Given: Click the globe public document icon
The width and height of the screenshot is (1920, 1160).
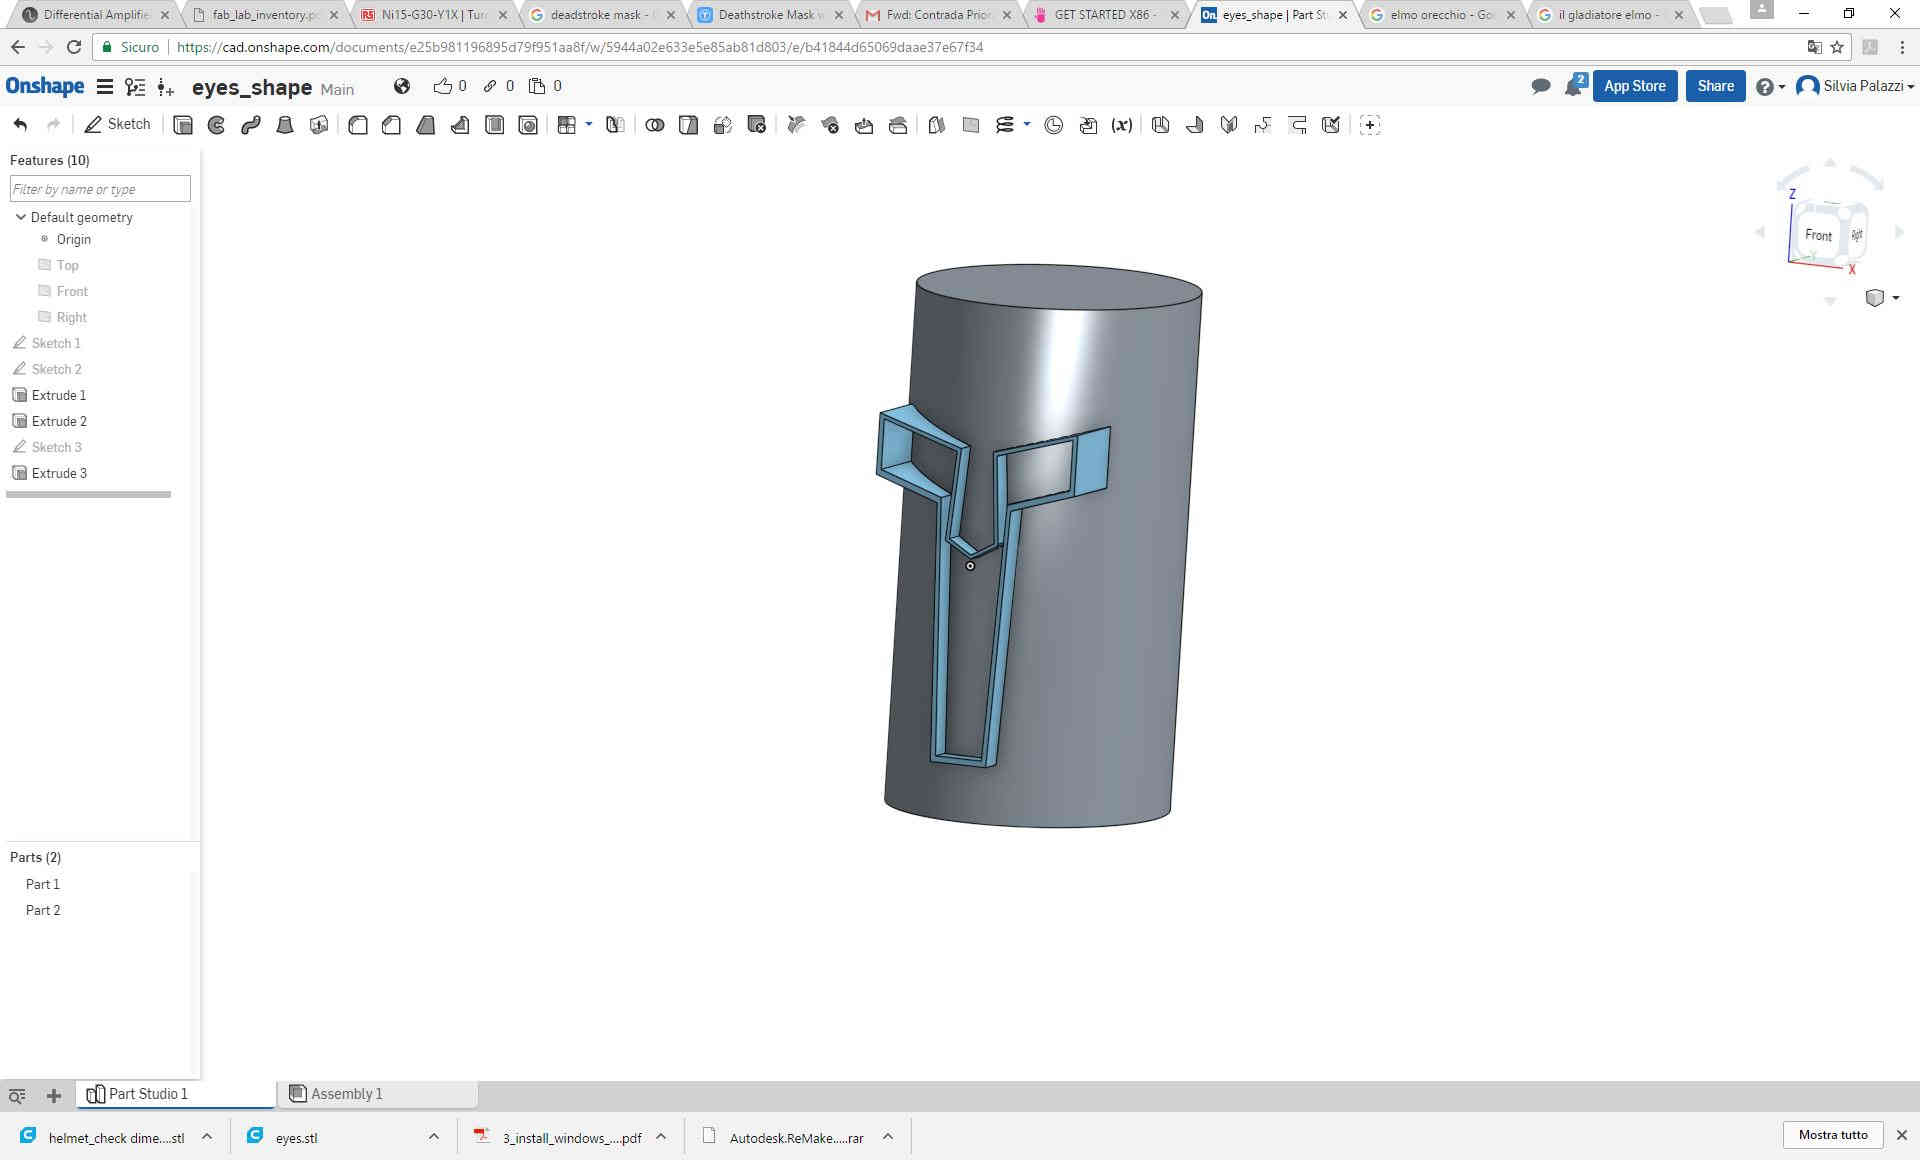Looking at the screenshot, I should point(402,86).
